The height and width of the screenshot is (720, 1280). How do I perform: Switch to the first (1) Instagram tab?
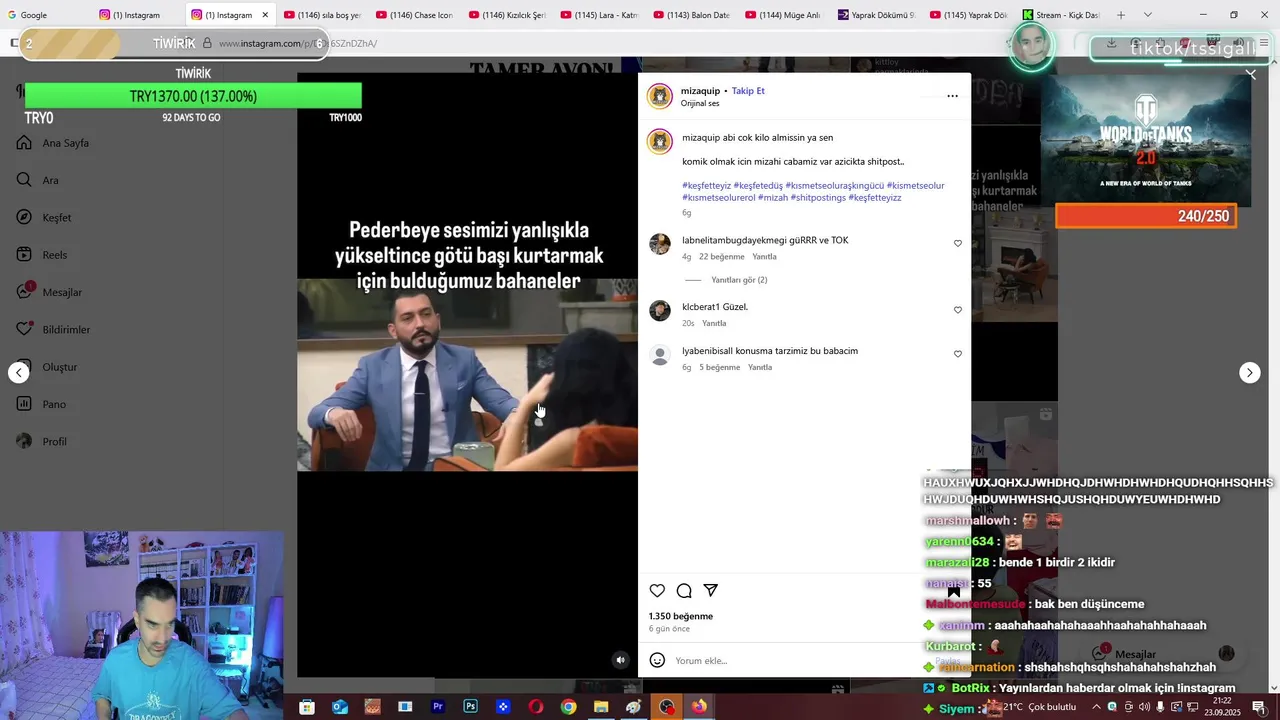tap(137, 15)
